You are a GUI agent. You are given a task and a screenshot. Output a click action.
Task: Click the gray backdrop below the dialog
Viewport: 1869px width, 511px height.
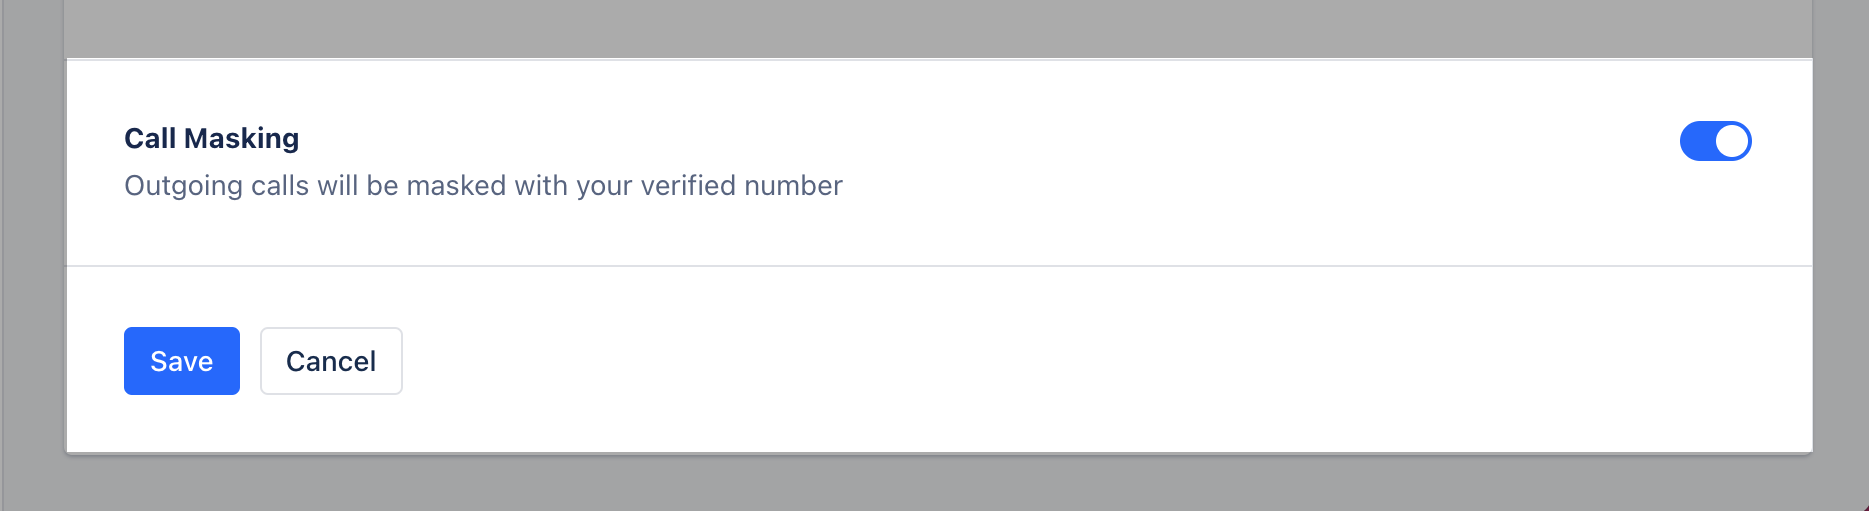pyautogui.click(x=938, y=484)
